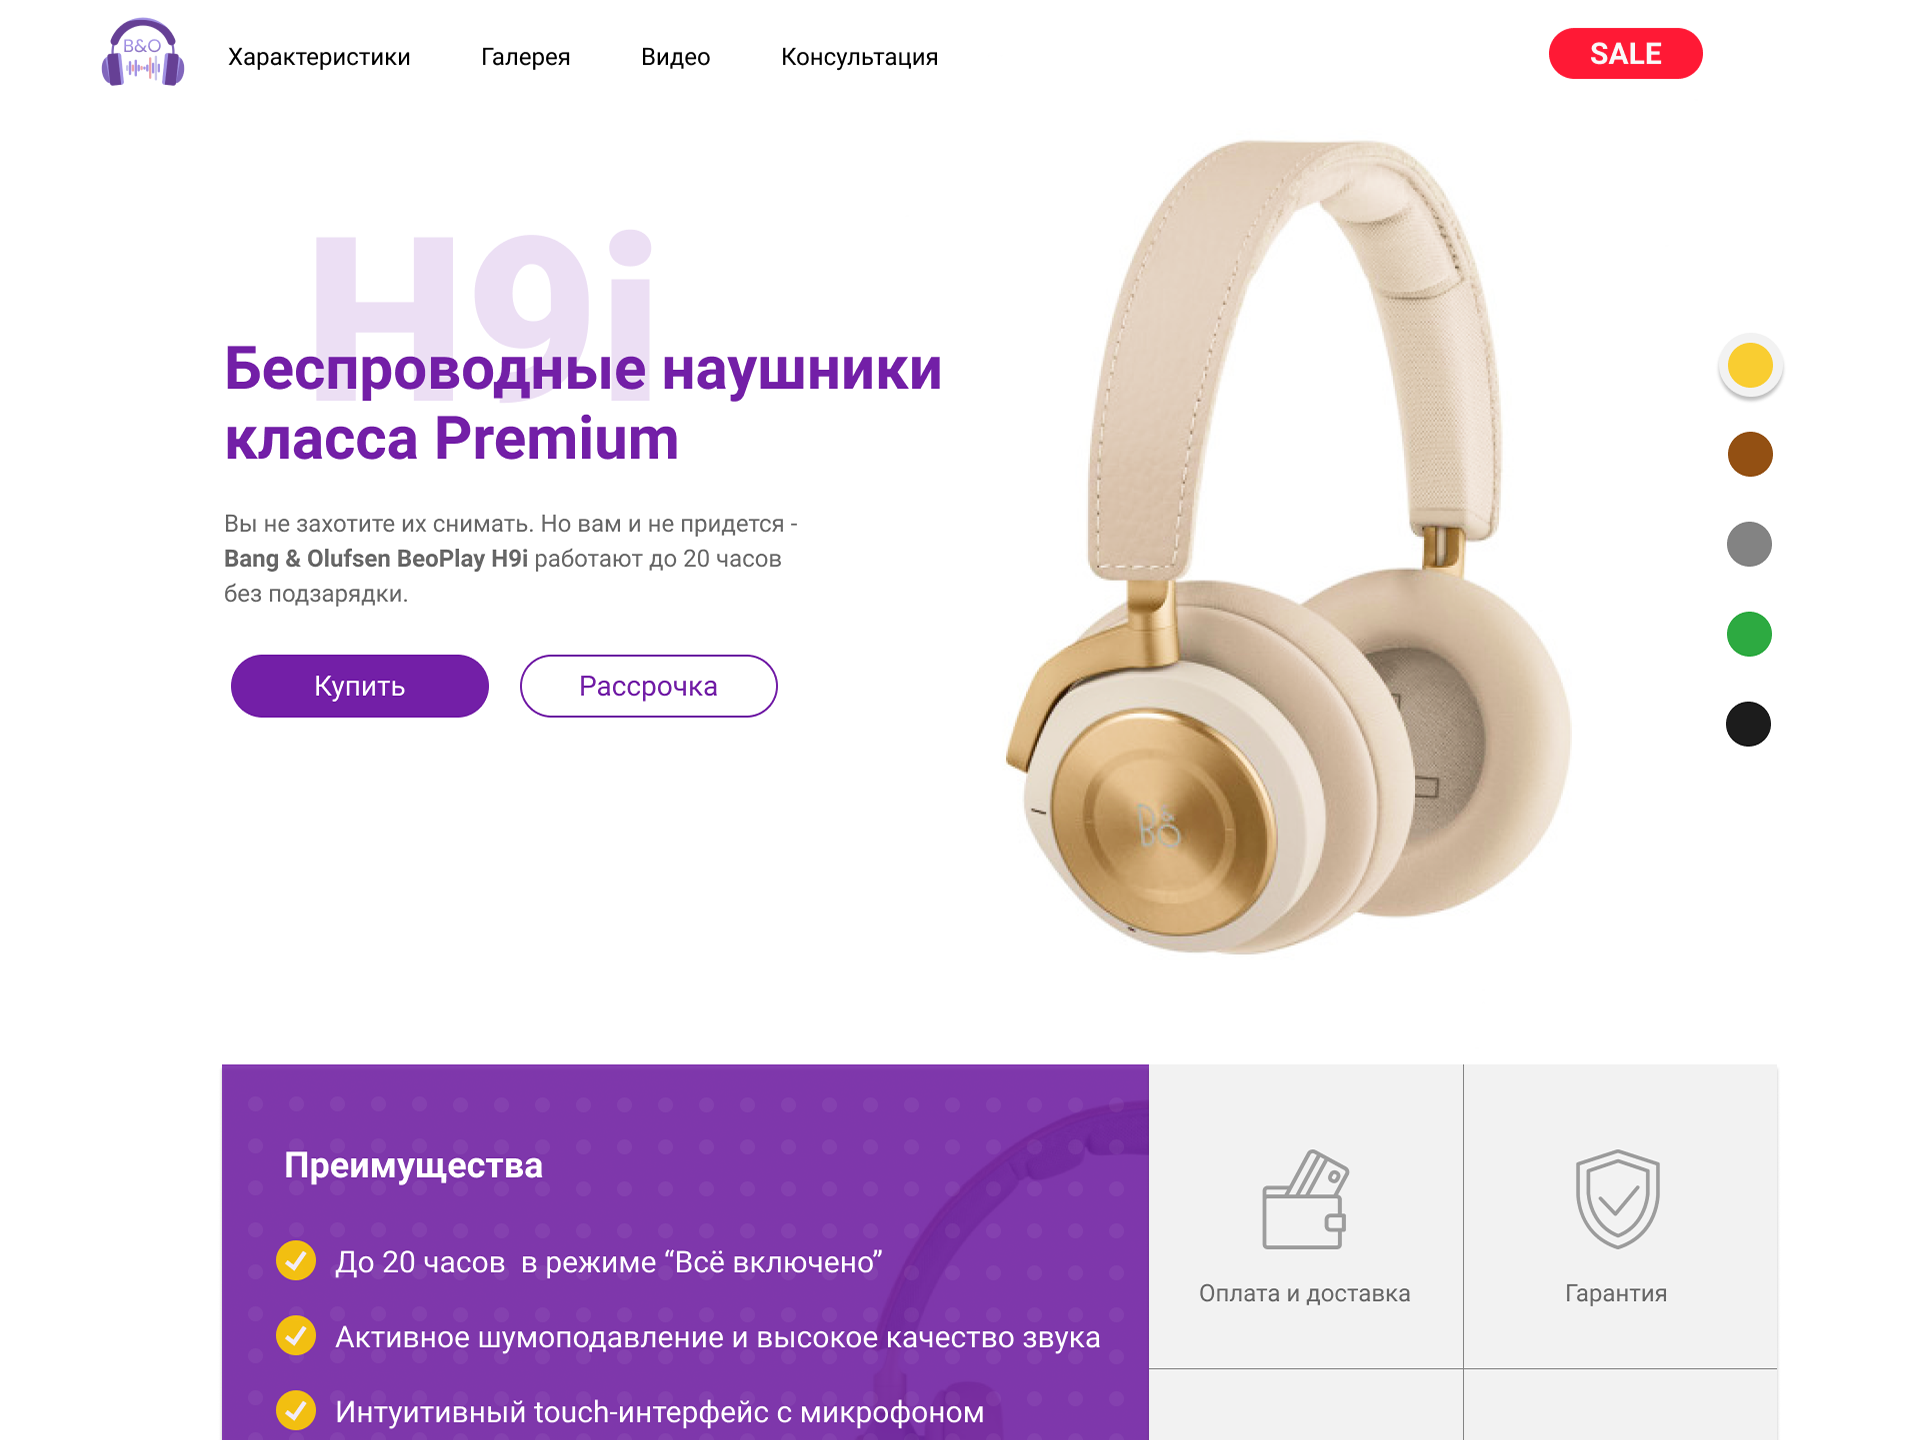Go to the Галерея section
Screen dimensions: 1920x1440
click(x=525, y=57)
